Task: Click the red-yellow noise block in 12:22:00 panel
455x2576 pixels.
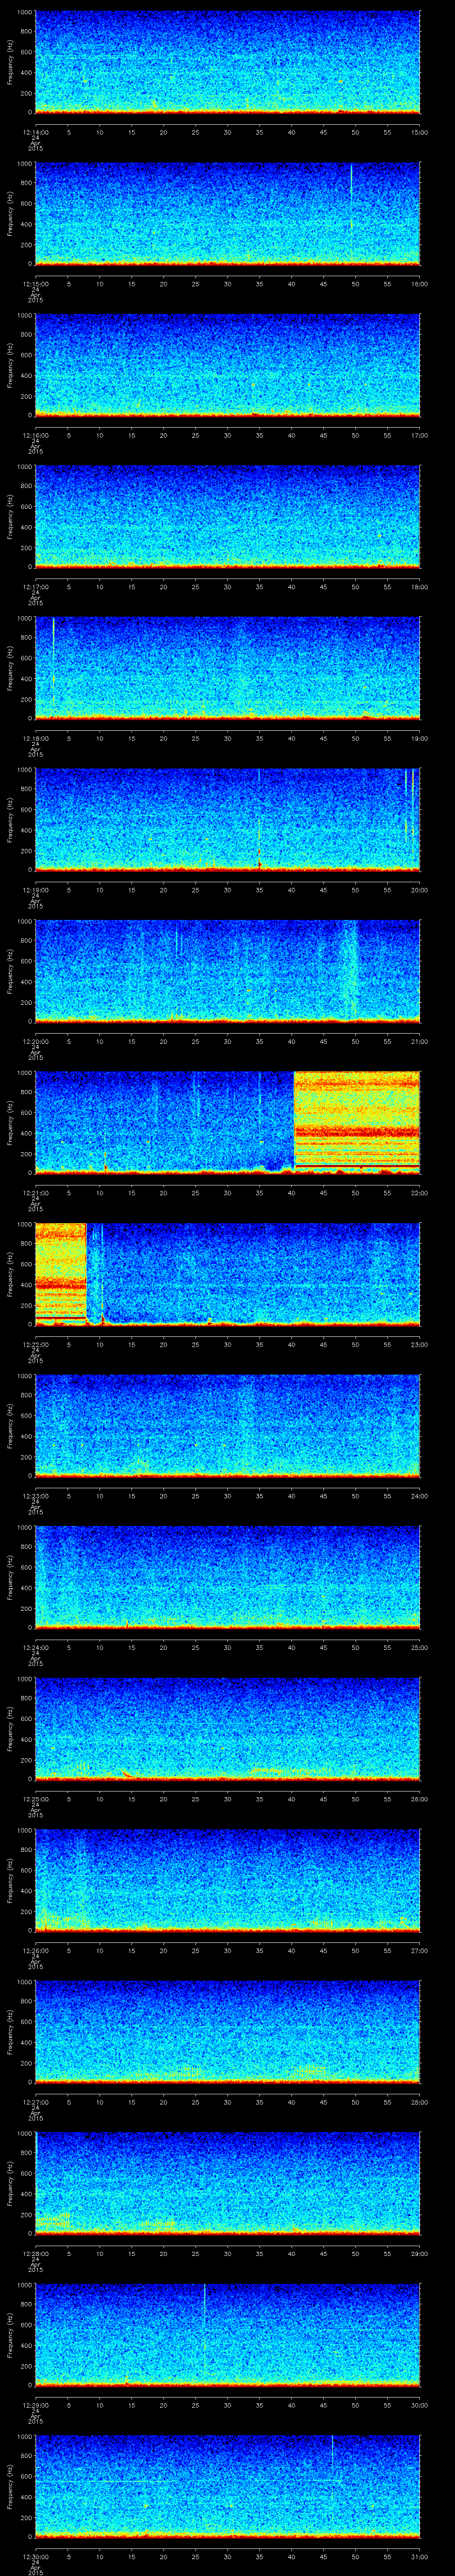Action: pyautogui.click(x=60, y=1273)
